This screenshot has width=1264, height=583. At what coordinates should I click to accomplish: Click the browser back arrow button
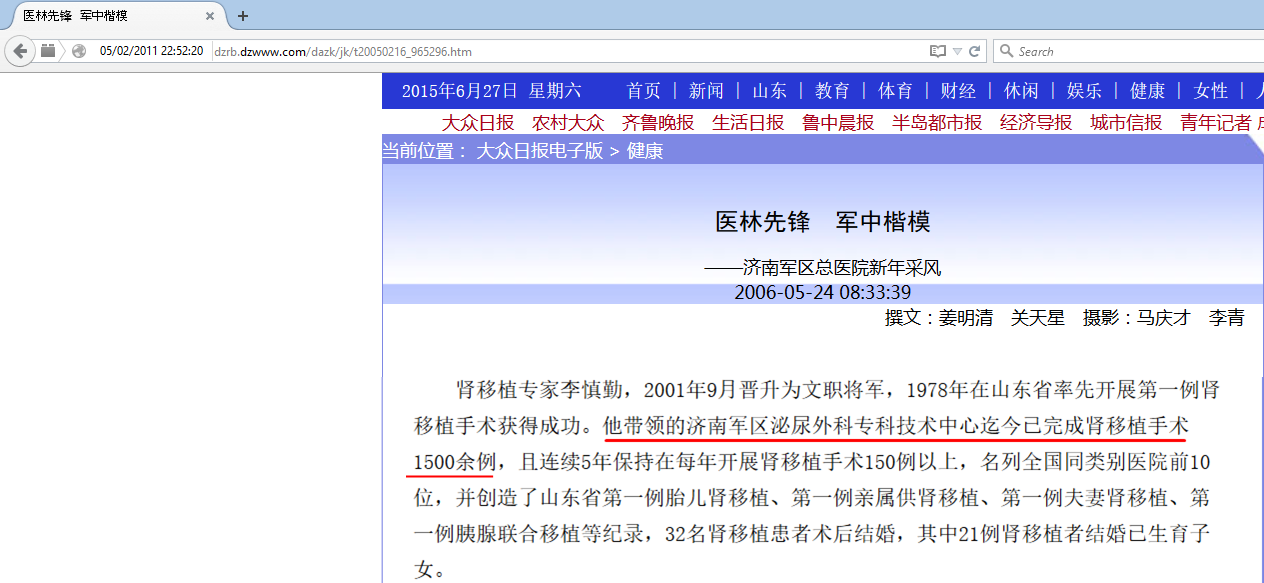[x=20, y=51]
